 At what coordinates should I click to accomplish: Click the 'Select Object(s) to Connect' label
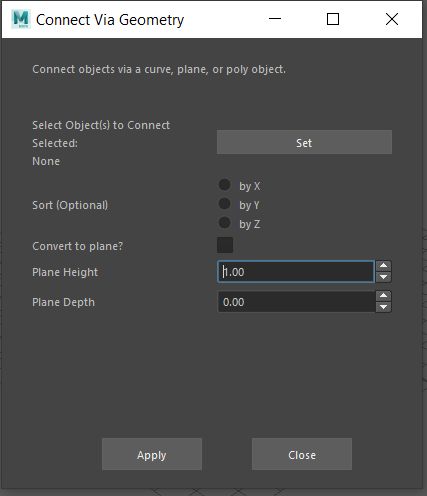101,125
